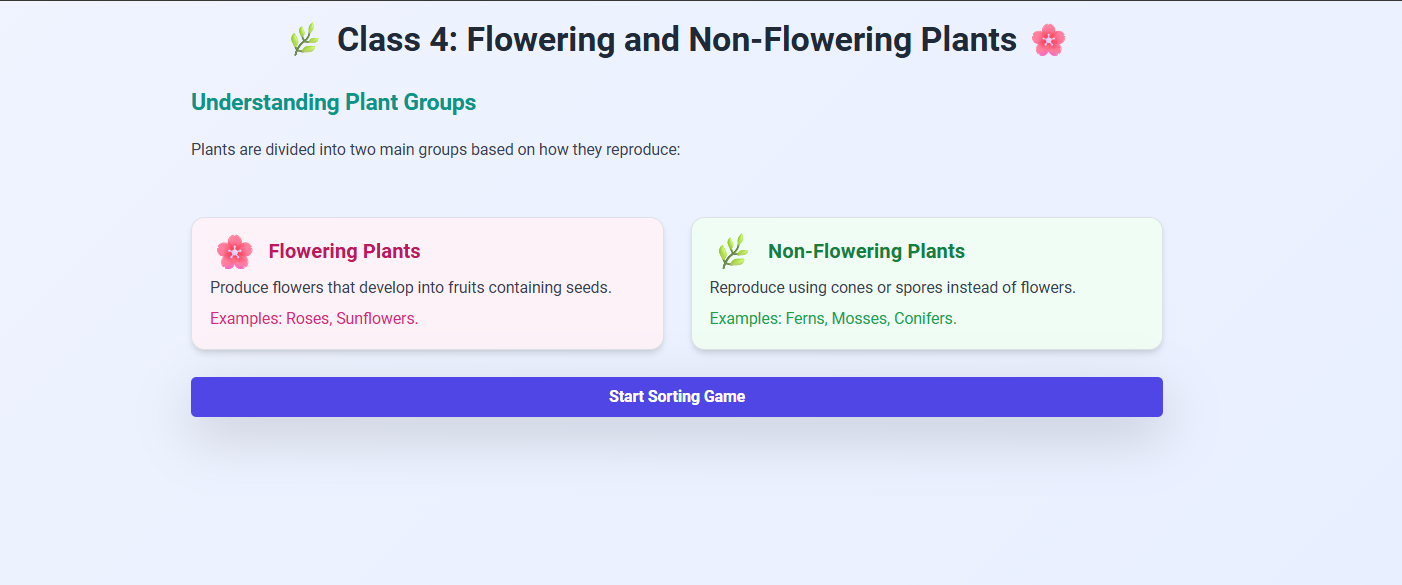Select the pink Flowering Plants card heading

pyautogui.click(x=344, y=251)
